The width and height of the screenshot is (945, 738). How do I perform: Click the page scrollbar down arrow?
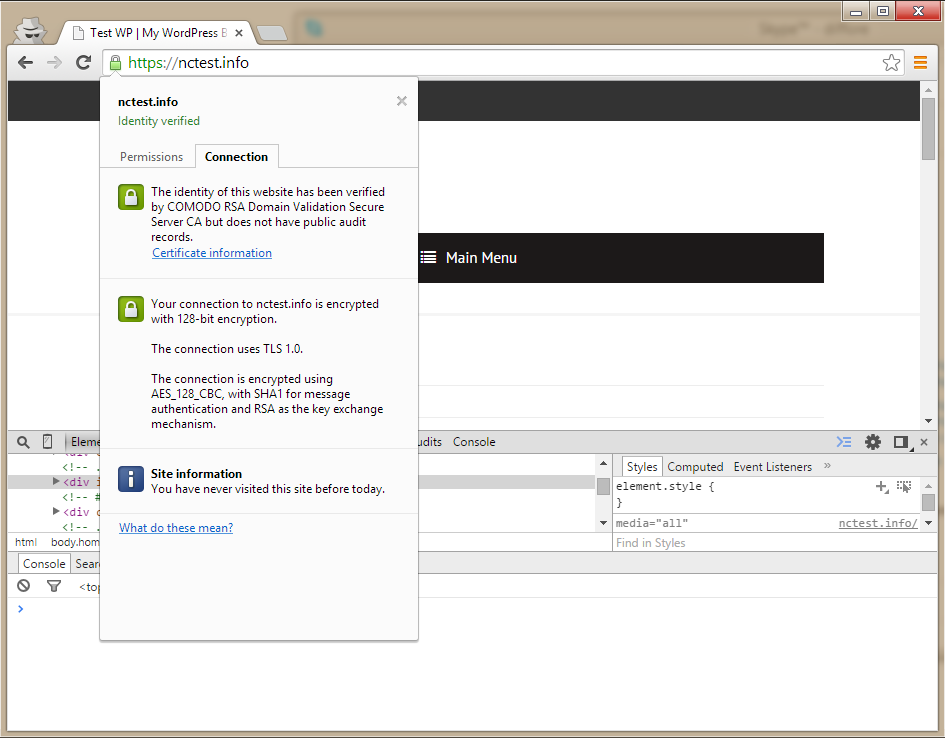click(x=928, y=421)
